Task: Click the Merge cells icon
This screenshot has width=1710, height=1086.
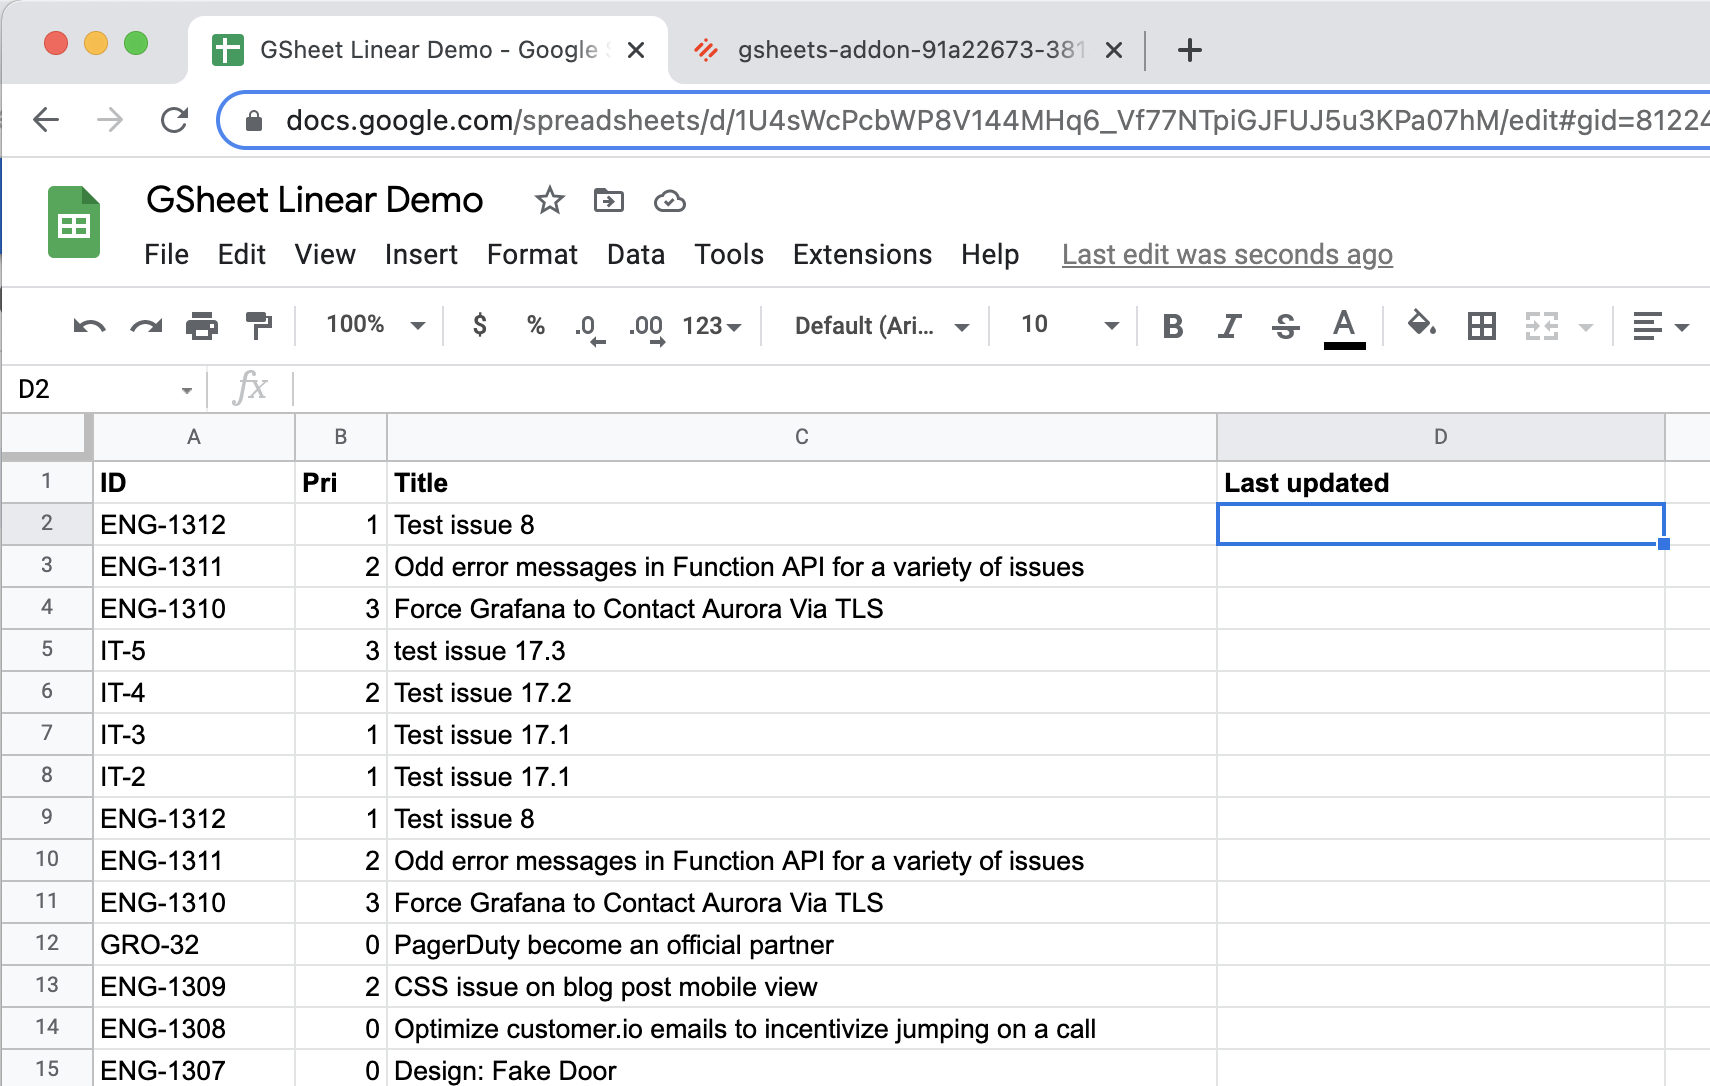Action: (1541, 326)
